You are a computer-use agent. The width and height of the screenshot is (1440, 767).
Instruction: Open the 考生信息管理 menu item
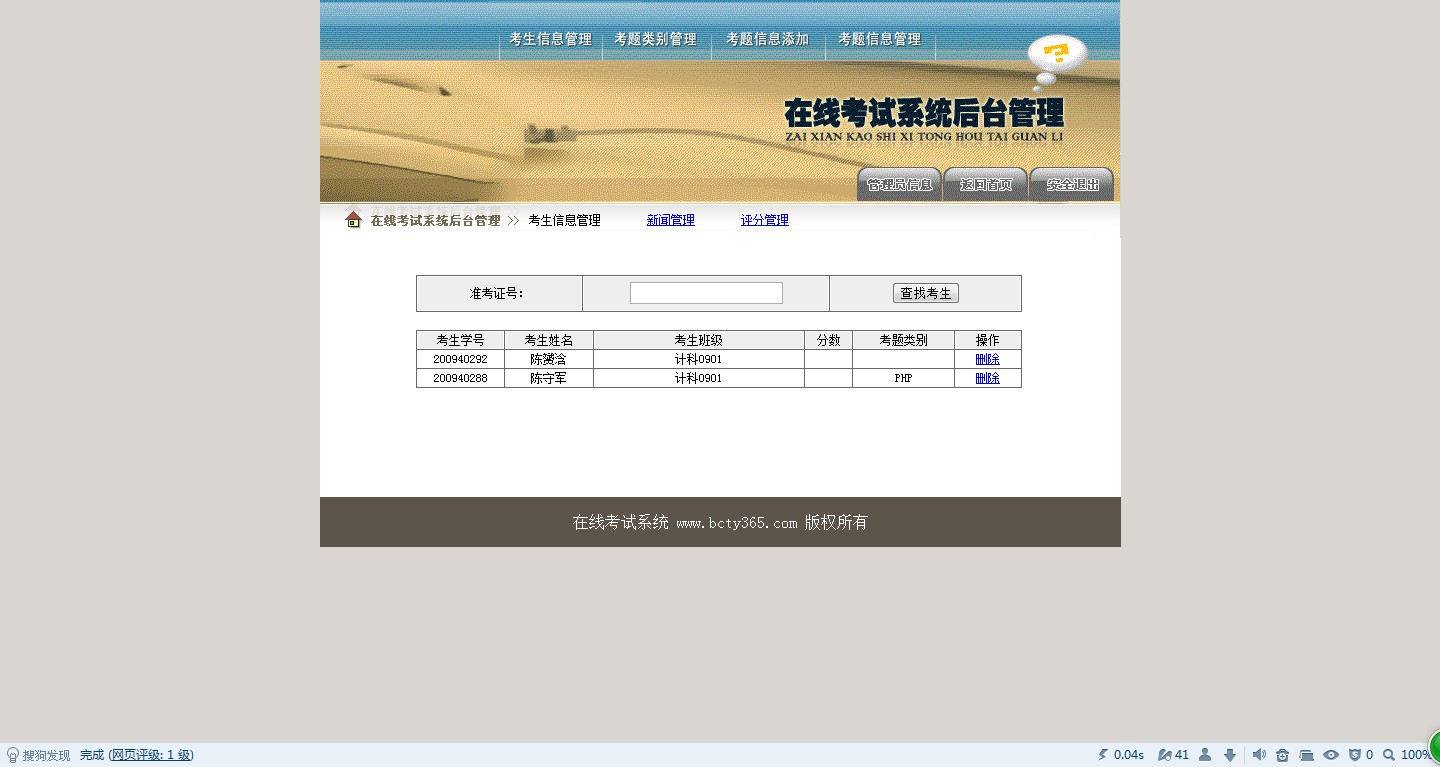point(550,40)
